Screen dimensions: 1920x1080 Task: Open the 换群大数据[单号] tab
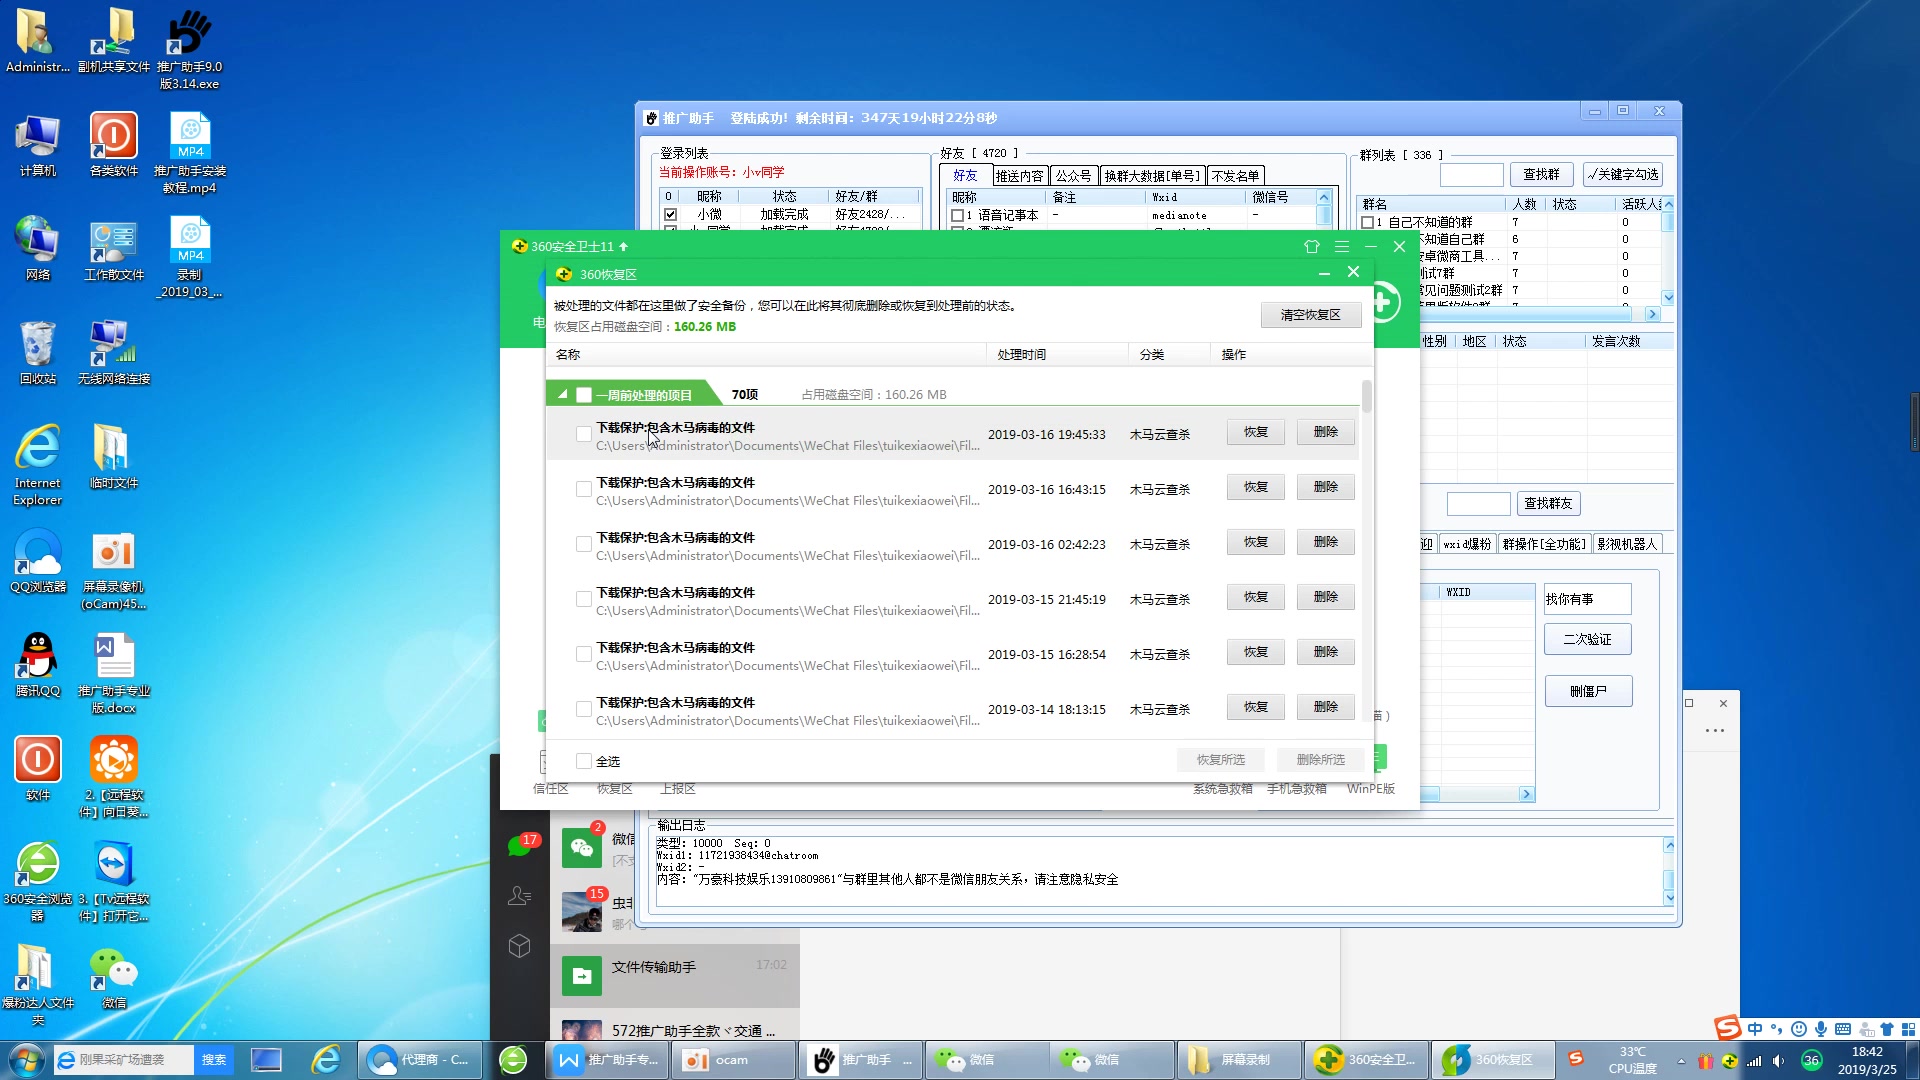1152,175
